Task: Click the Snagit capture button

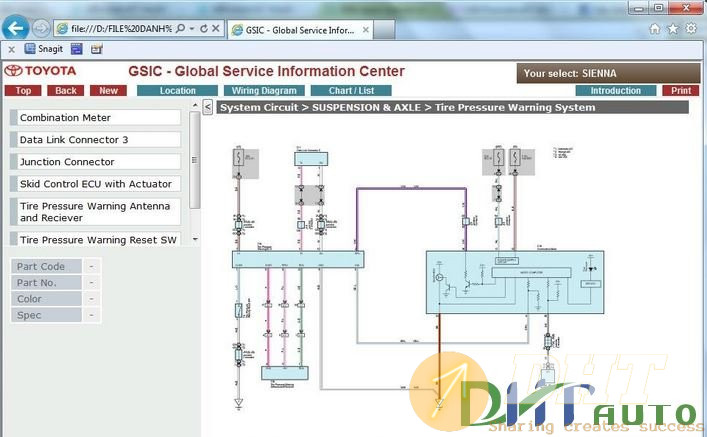Action: point(44,49)
